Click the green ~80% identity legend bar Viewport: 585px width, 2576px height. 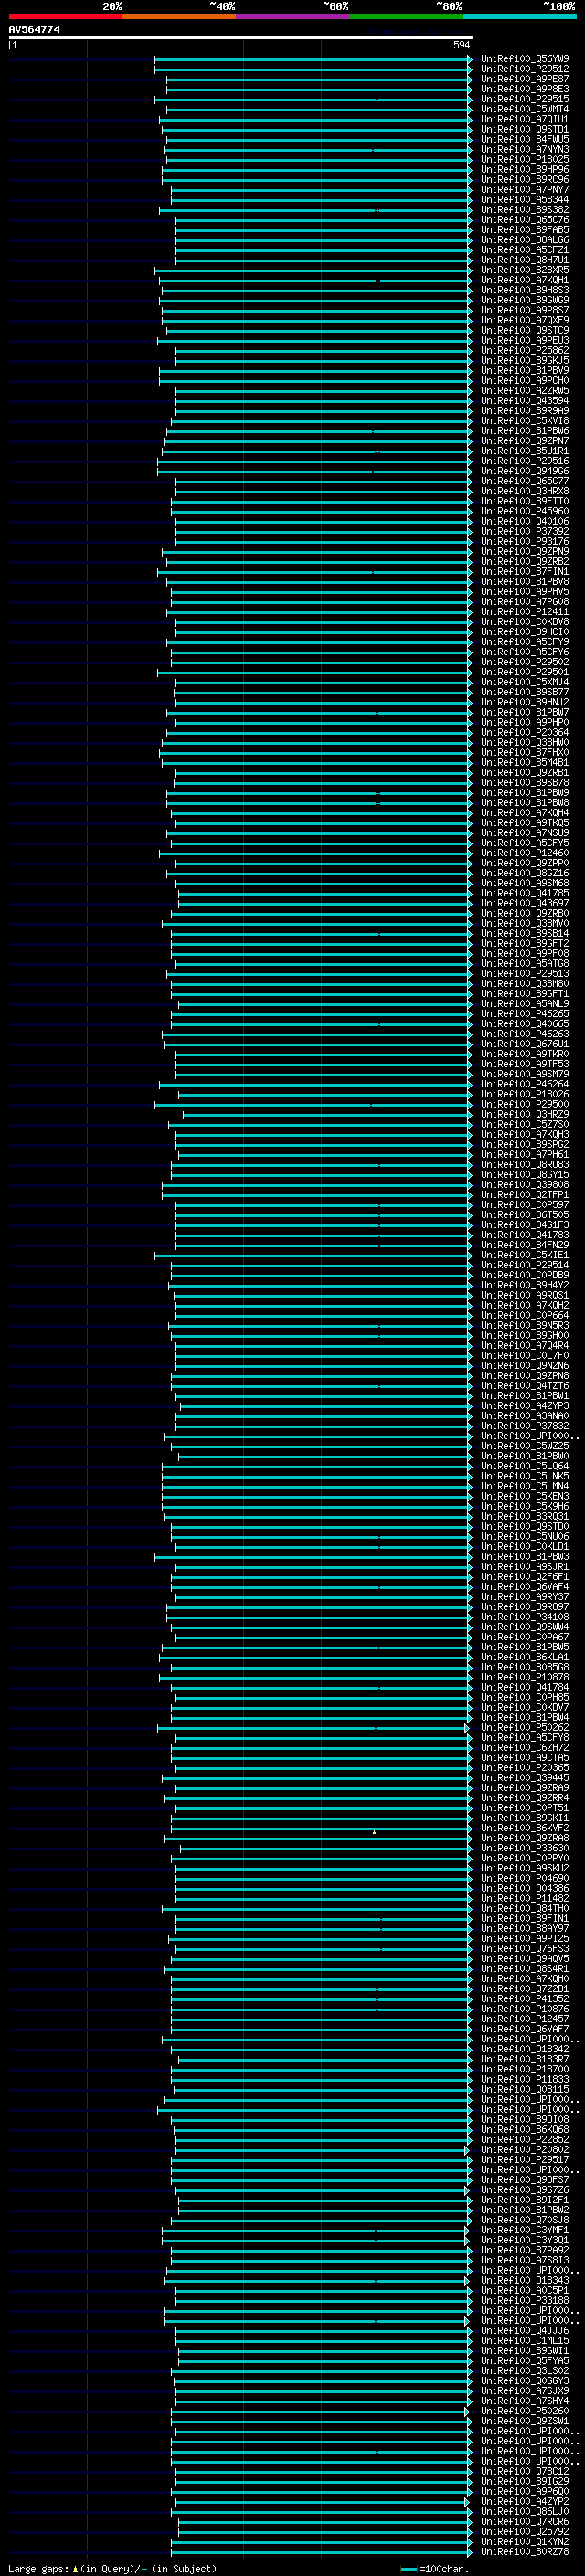click(406, 16)
